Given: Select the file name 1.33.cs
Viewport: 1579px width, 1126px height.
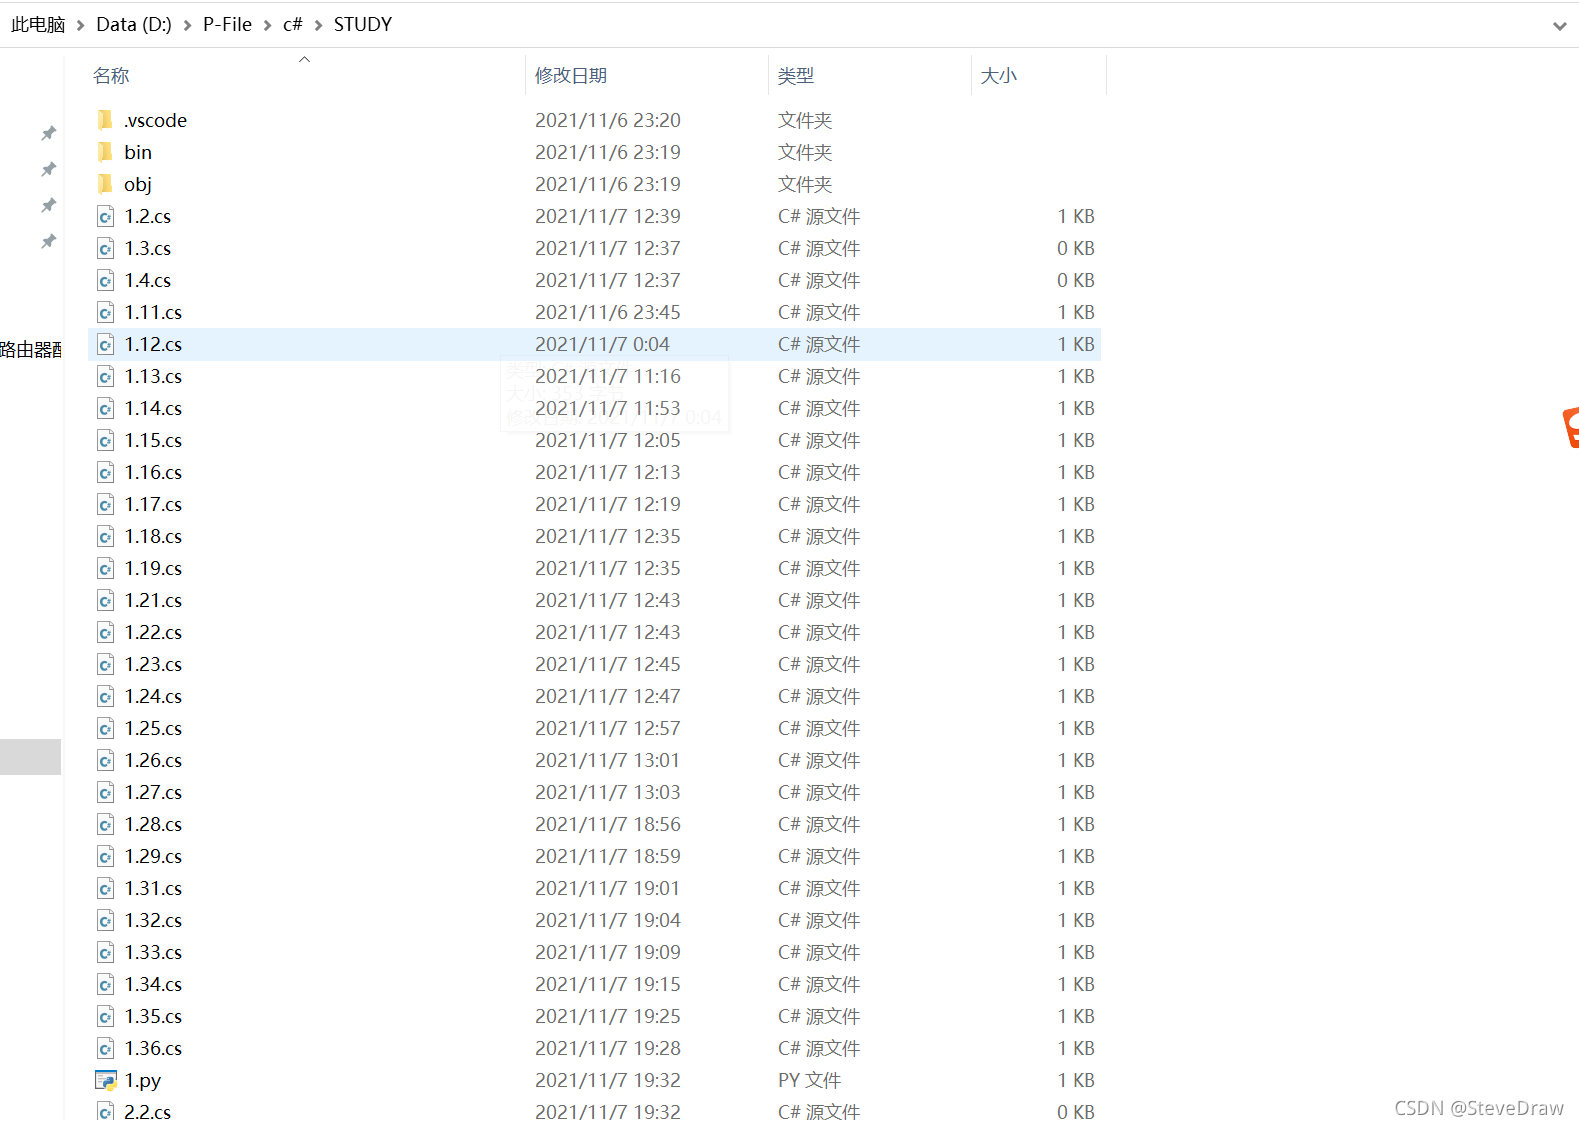Looking at the screenshot, I should pos(153,952).
